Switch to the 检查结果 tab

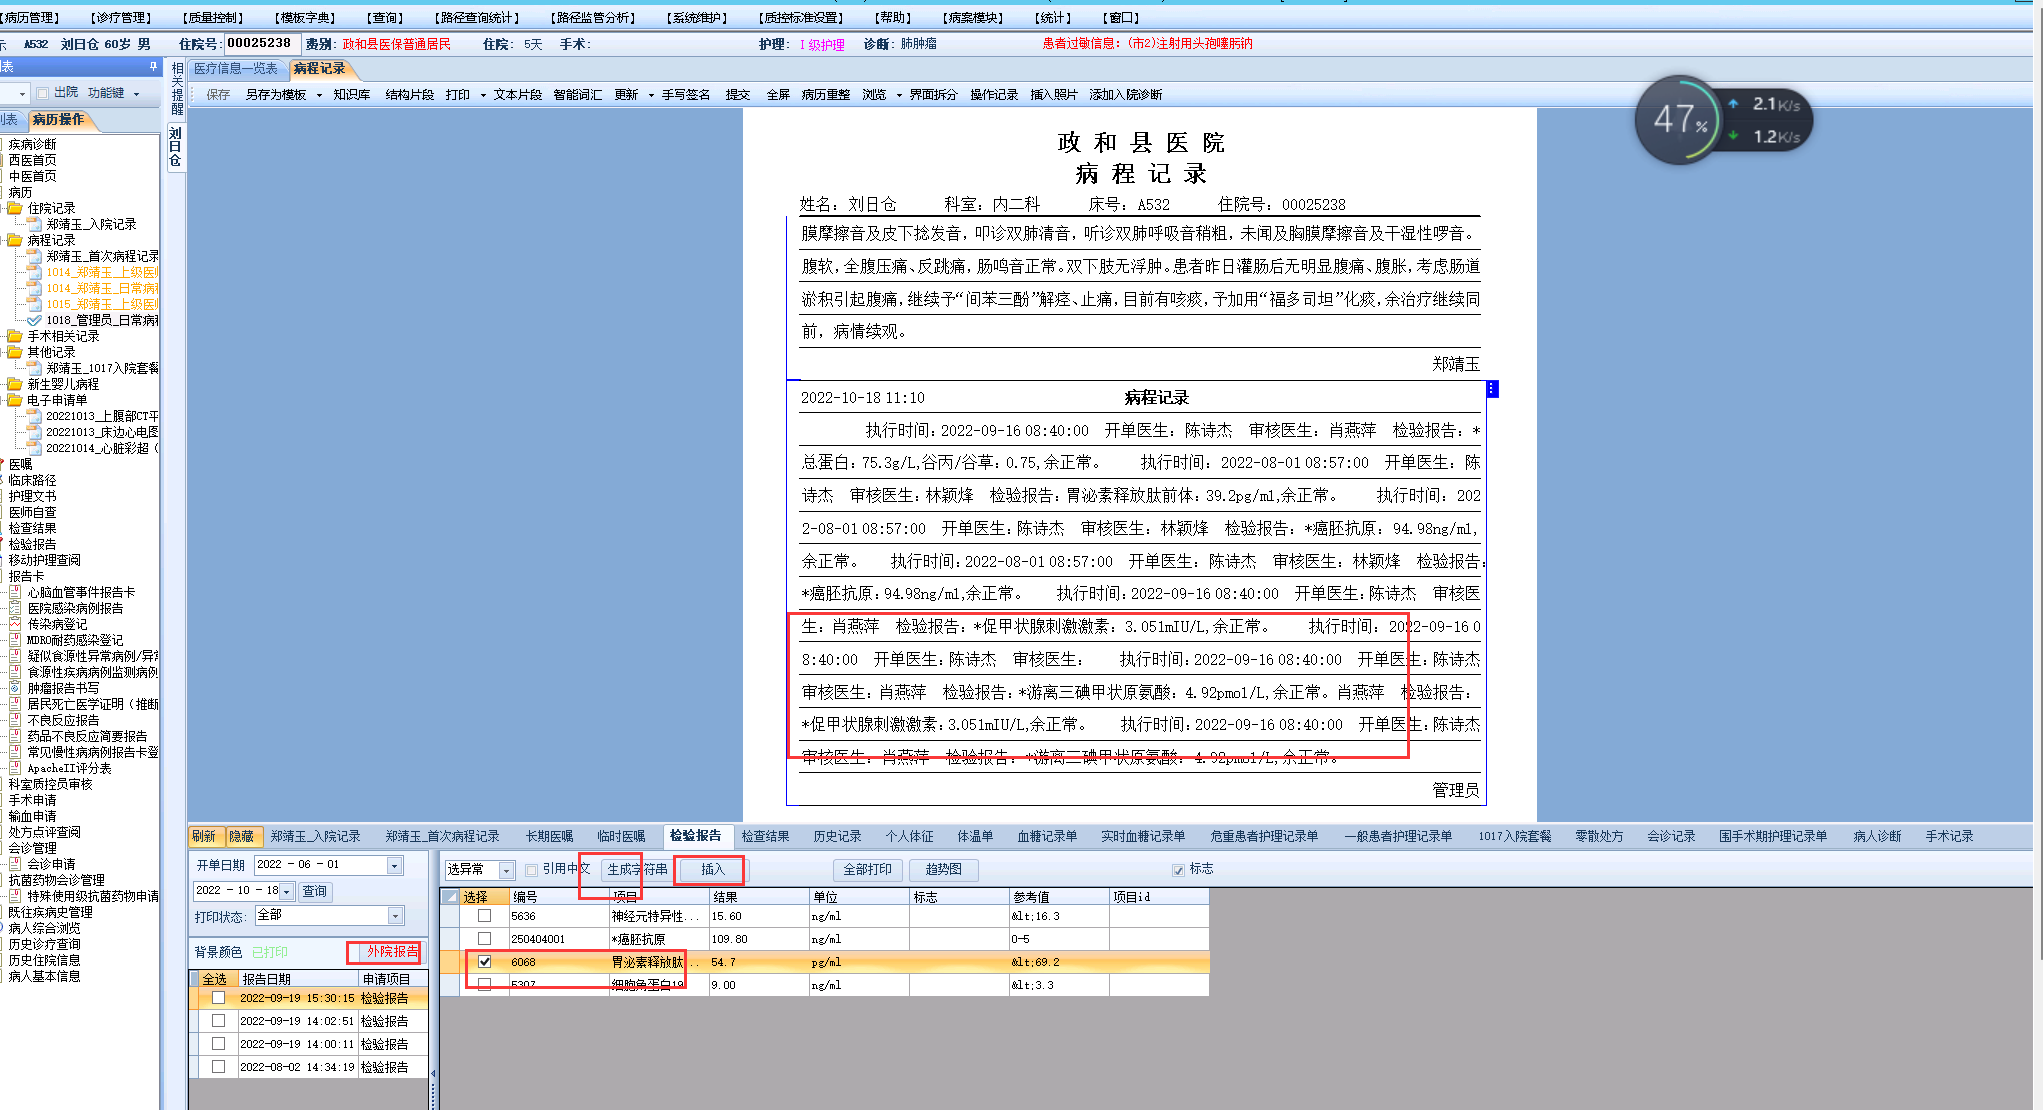click(x=765, y=836)
